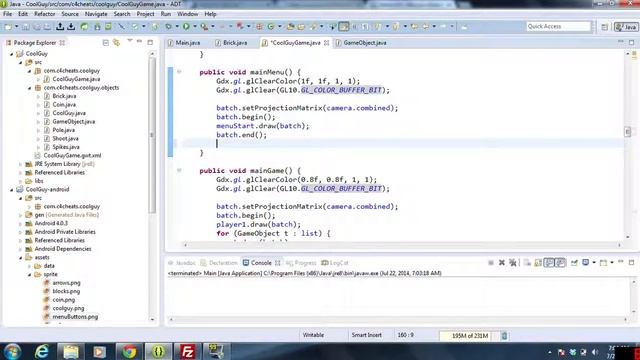Click the Open Perspective icon
Screen dimensions: 640x360
point(604,27)
